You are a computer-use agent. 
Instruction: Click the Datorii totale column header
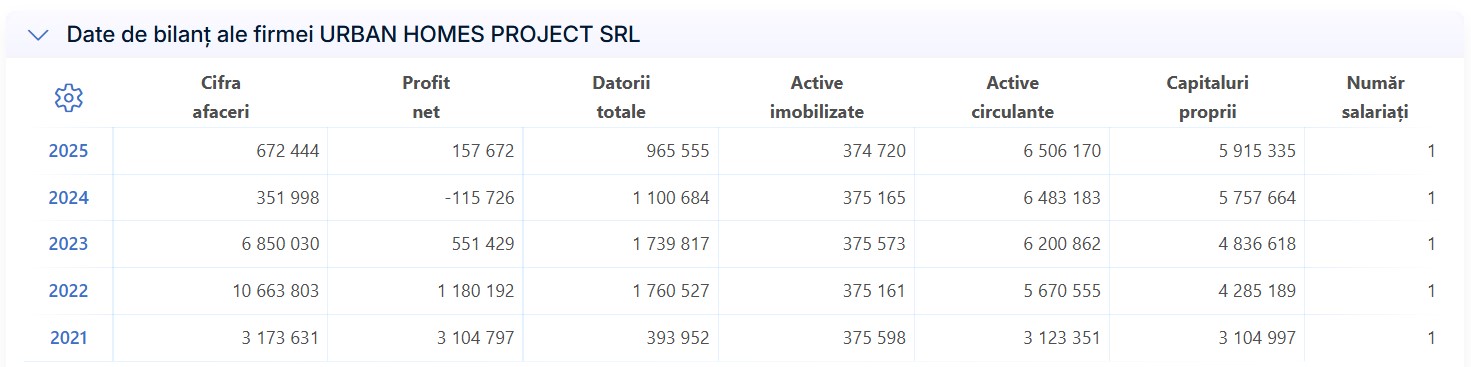621,97
